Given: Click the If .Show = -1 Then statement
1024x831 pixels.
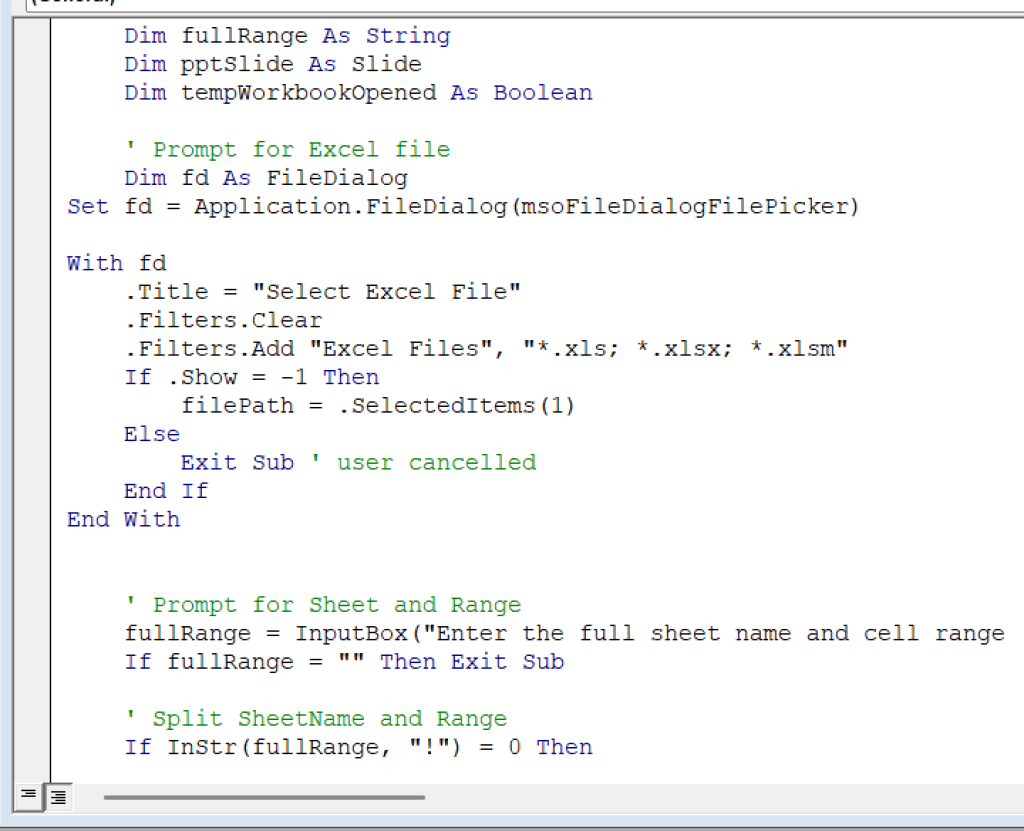Looking at the screenshot, I should pyautogui.click(x=250, y=377).
